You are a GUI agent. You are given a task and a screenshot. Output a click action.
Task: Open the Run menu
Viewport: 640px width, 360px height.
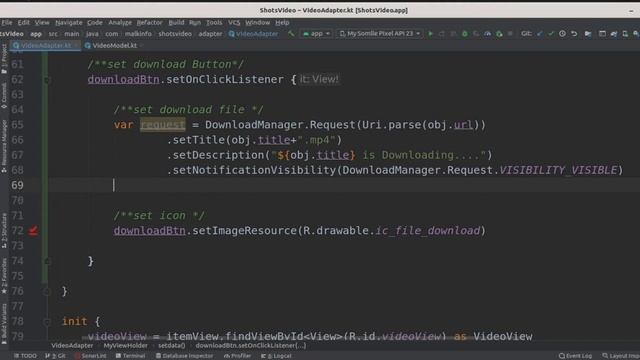point(195,22)
